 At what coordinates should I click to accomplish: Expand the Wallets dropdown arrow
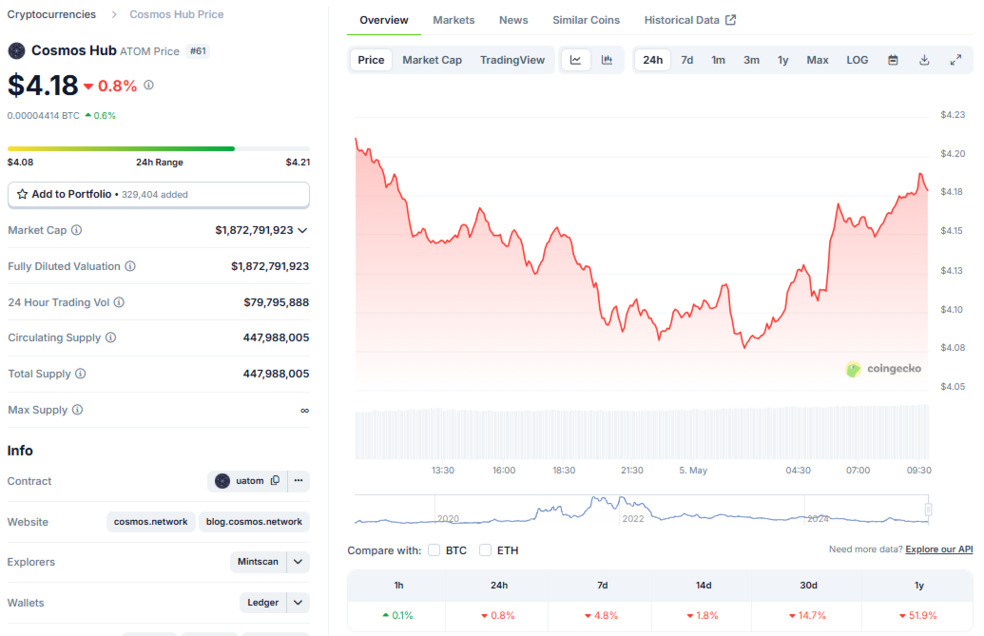coord(298,603)
